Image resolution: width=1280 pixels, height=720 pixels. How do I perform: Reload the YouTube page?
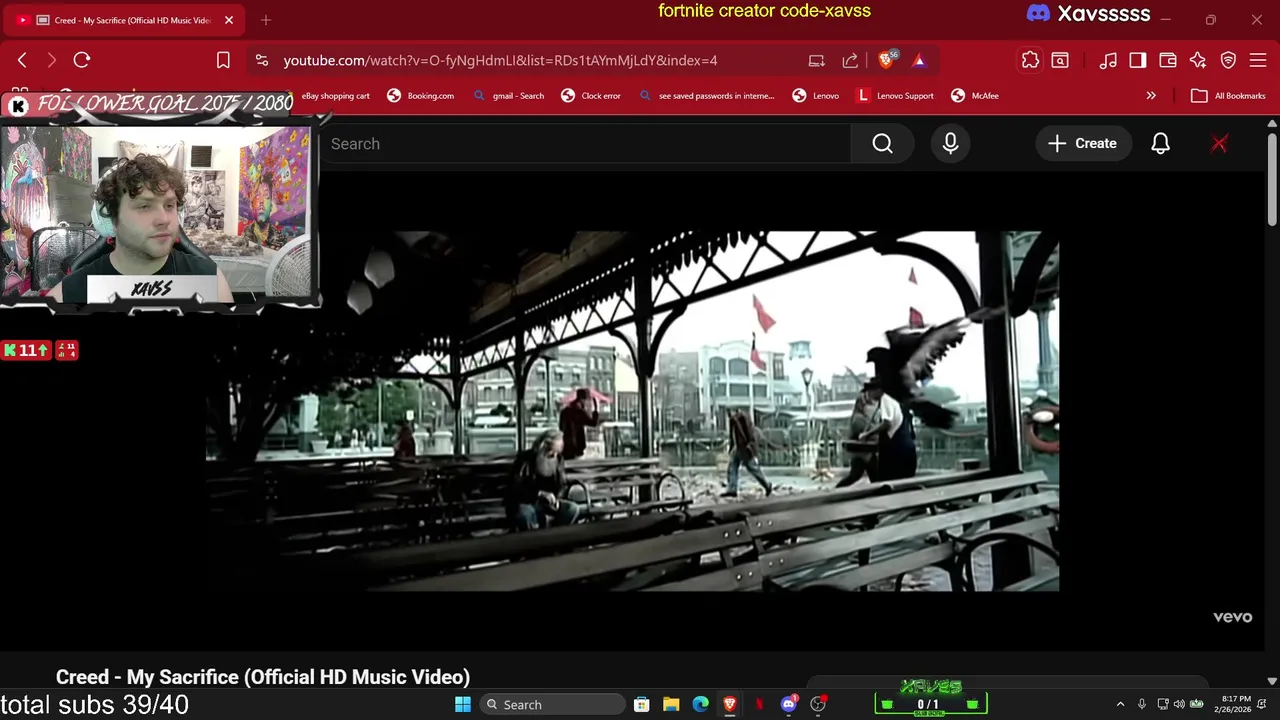(x=82, y=60)
